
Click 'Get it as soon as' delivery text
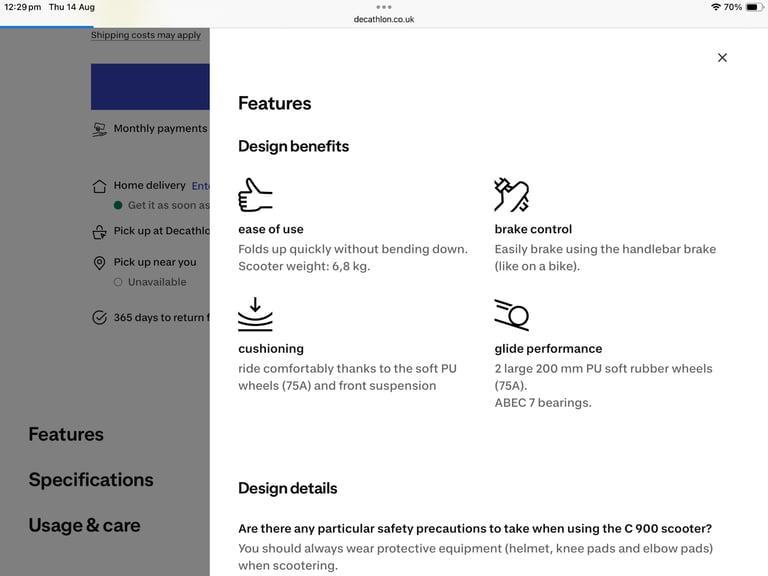168,205
